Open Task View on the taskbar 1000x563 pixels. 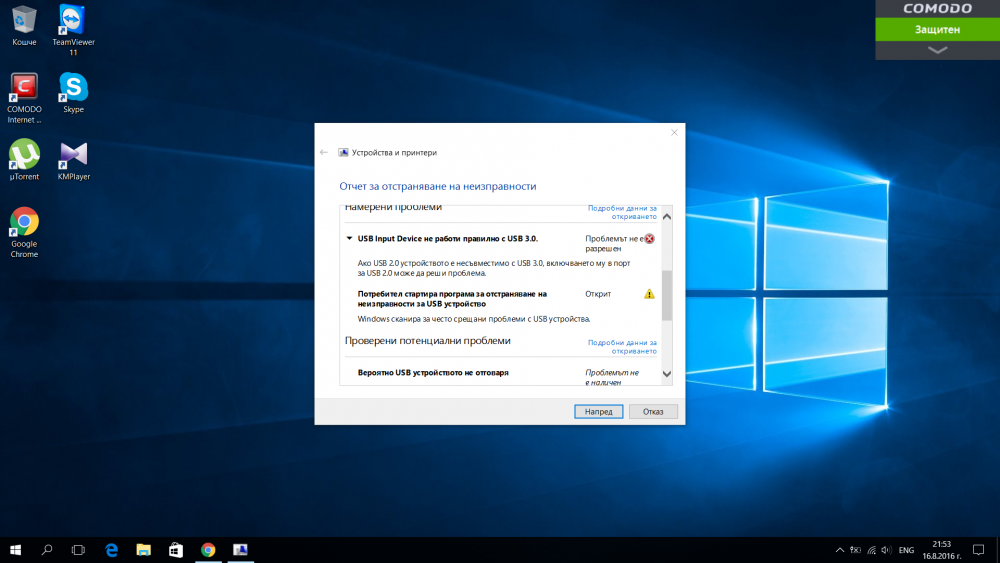click(x=78, y=550)
